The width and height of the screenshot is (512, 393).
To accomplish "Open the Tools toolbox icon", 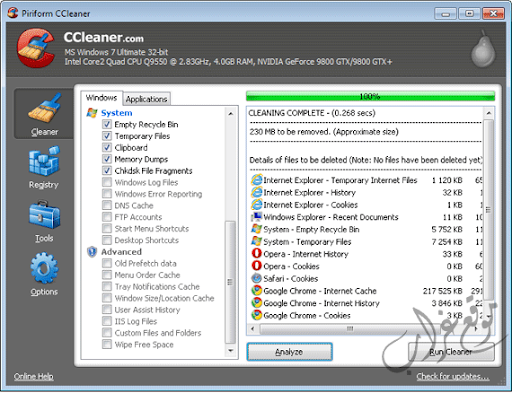I will coord(44,215).
